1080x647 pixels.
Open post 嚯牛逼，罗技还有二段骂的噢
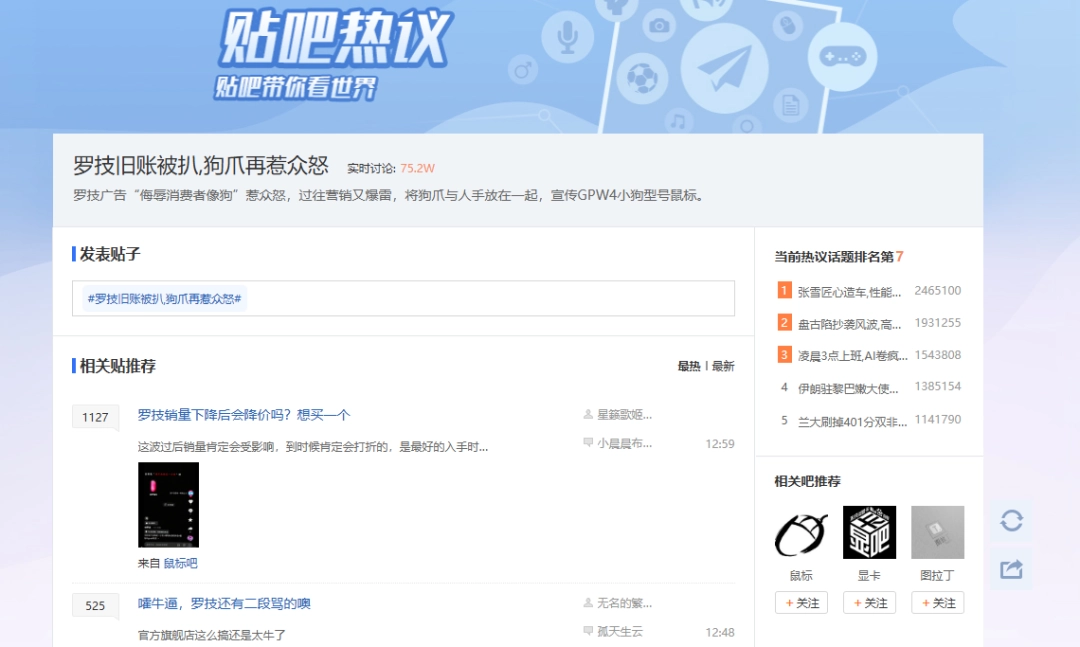224,604
